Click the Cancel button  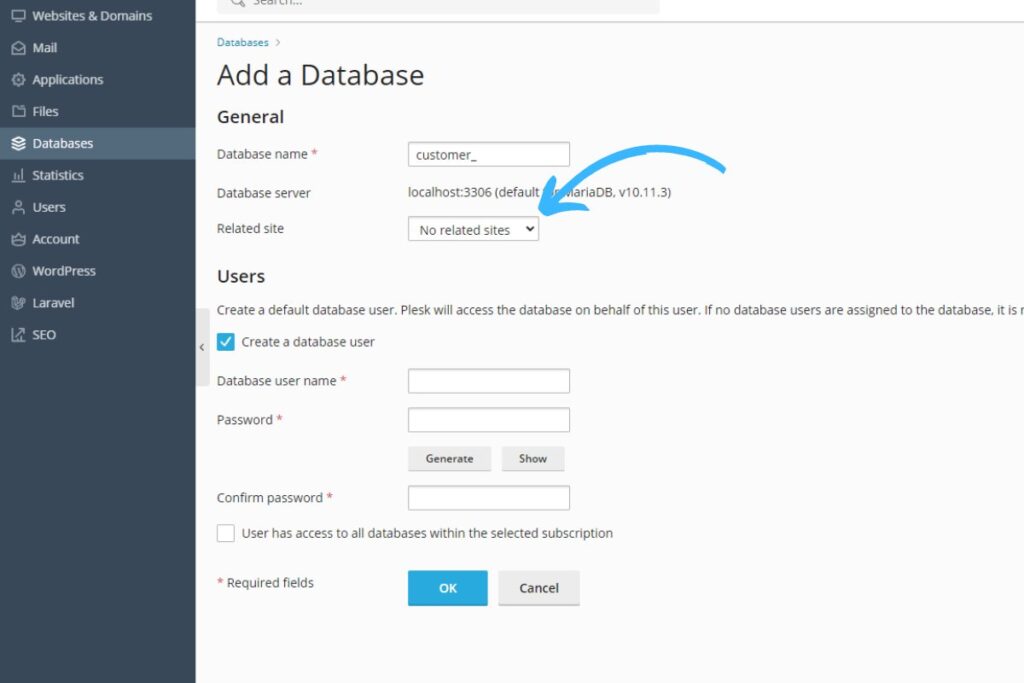coord(539,588)
